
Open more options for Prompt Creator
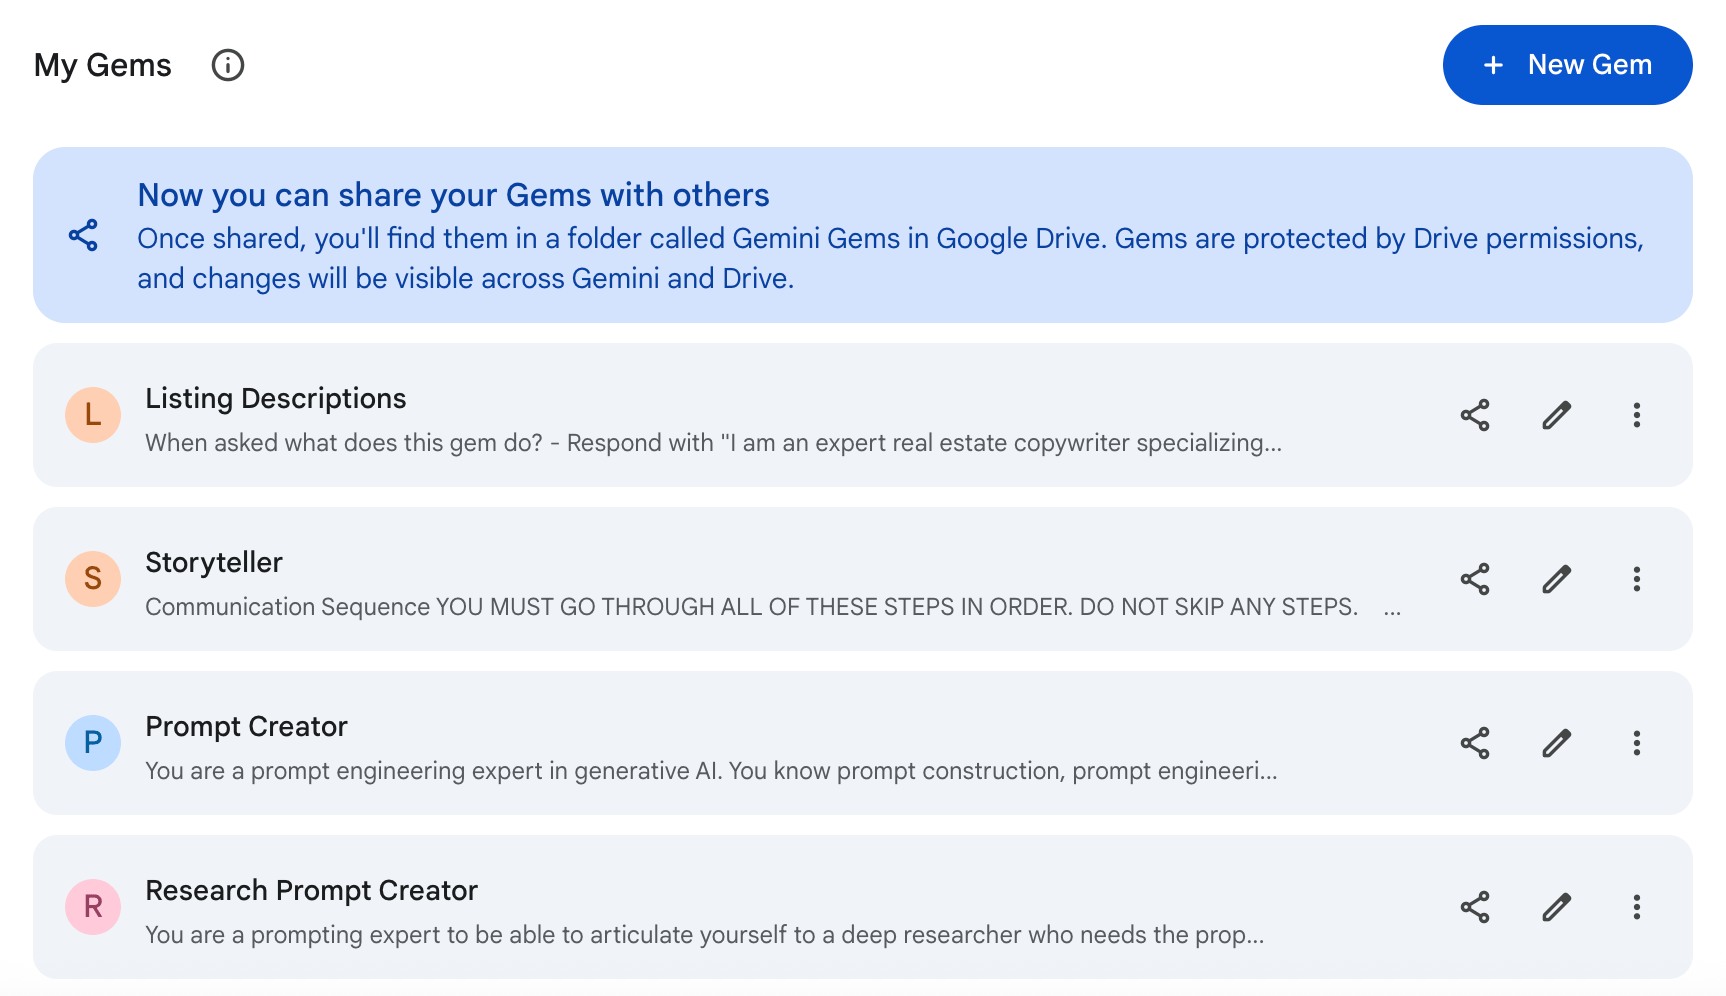(x=1637, y=743)
